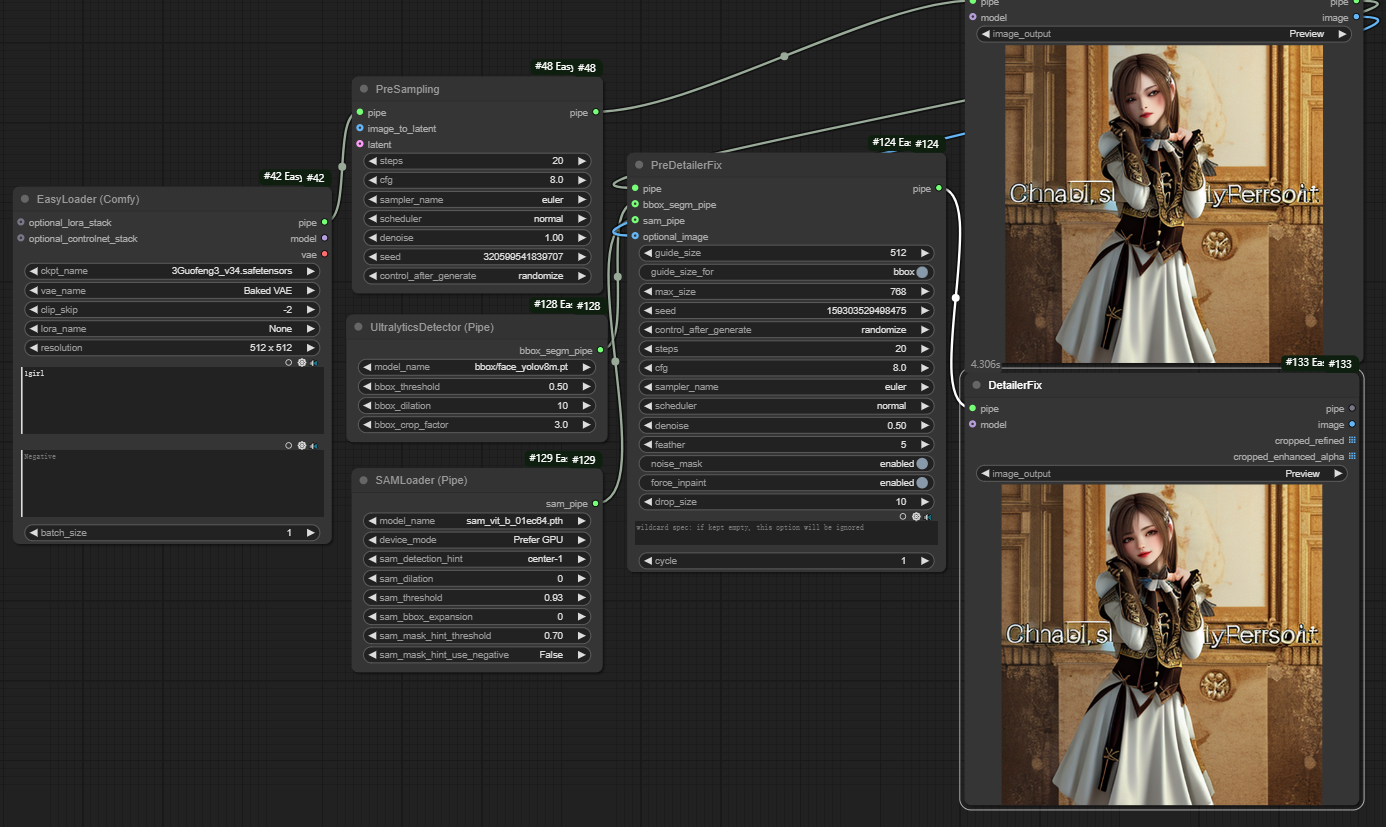Click the gear icon above the wildcard spec box
Viewport: 1386px width, 827px height.
click(916, 516)
